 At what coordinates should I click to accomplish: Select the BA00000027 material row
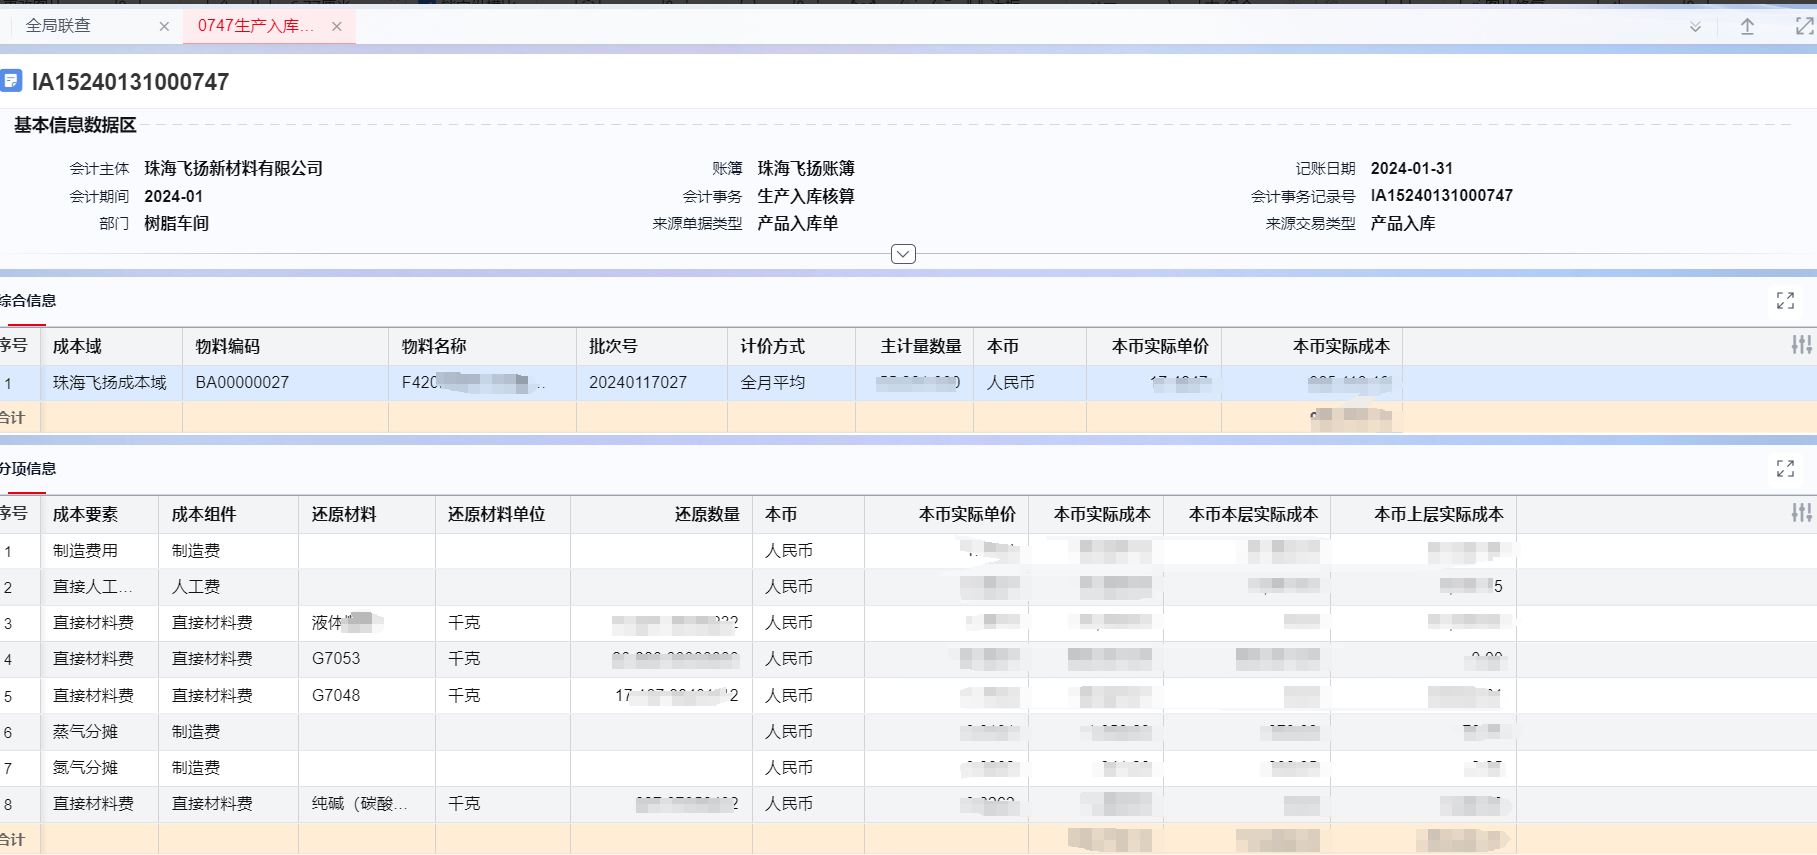click(242, 382)
